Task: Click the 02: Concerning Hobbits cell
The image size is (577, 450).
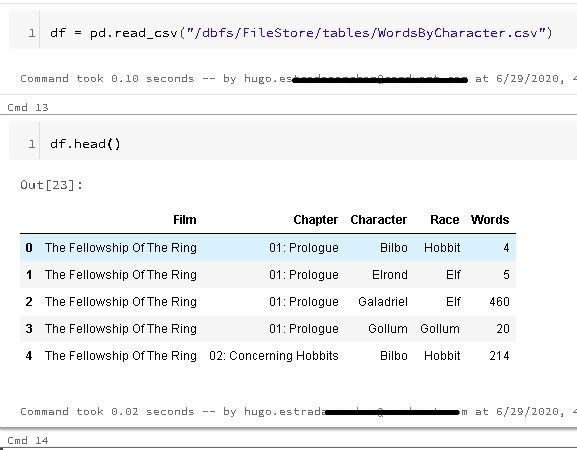Action: pyautogui.click(x=274, y=356)
